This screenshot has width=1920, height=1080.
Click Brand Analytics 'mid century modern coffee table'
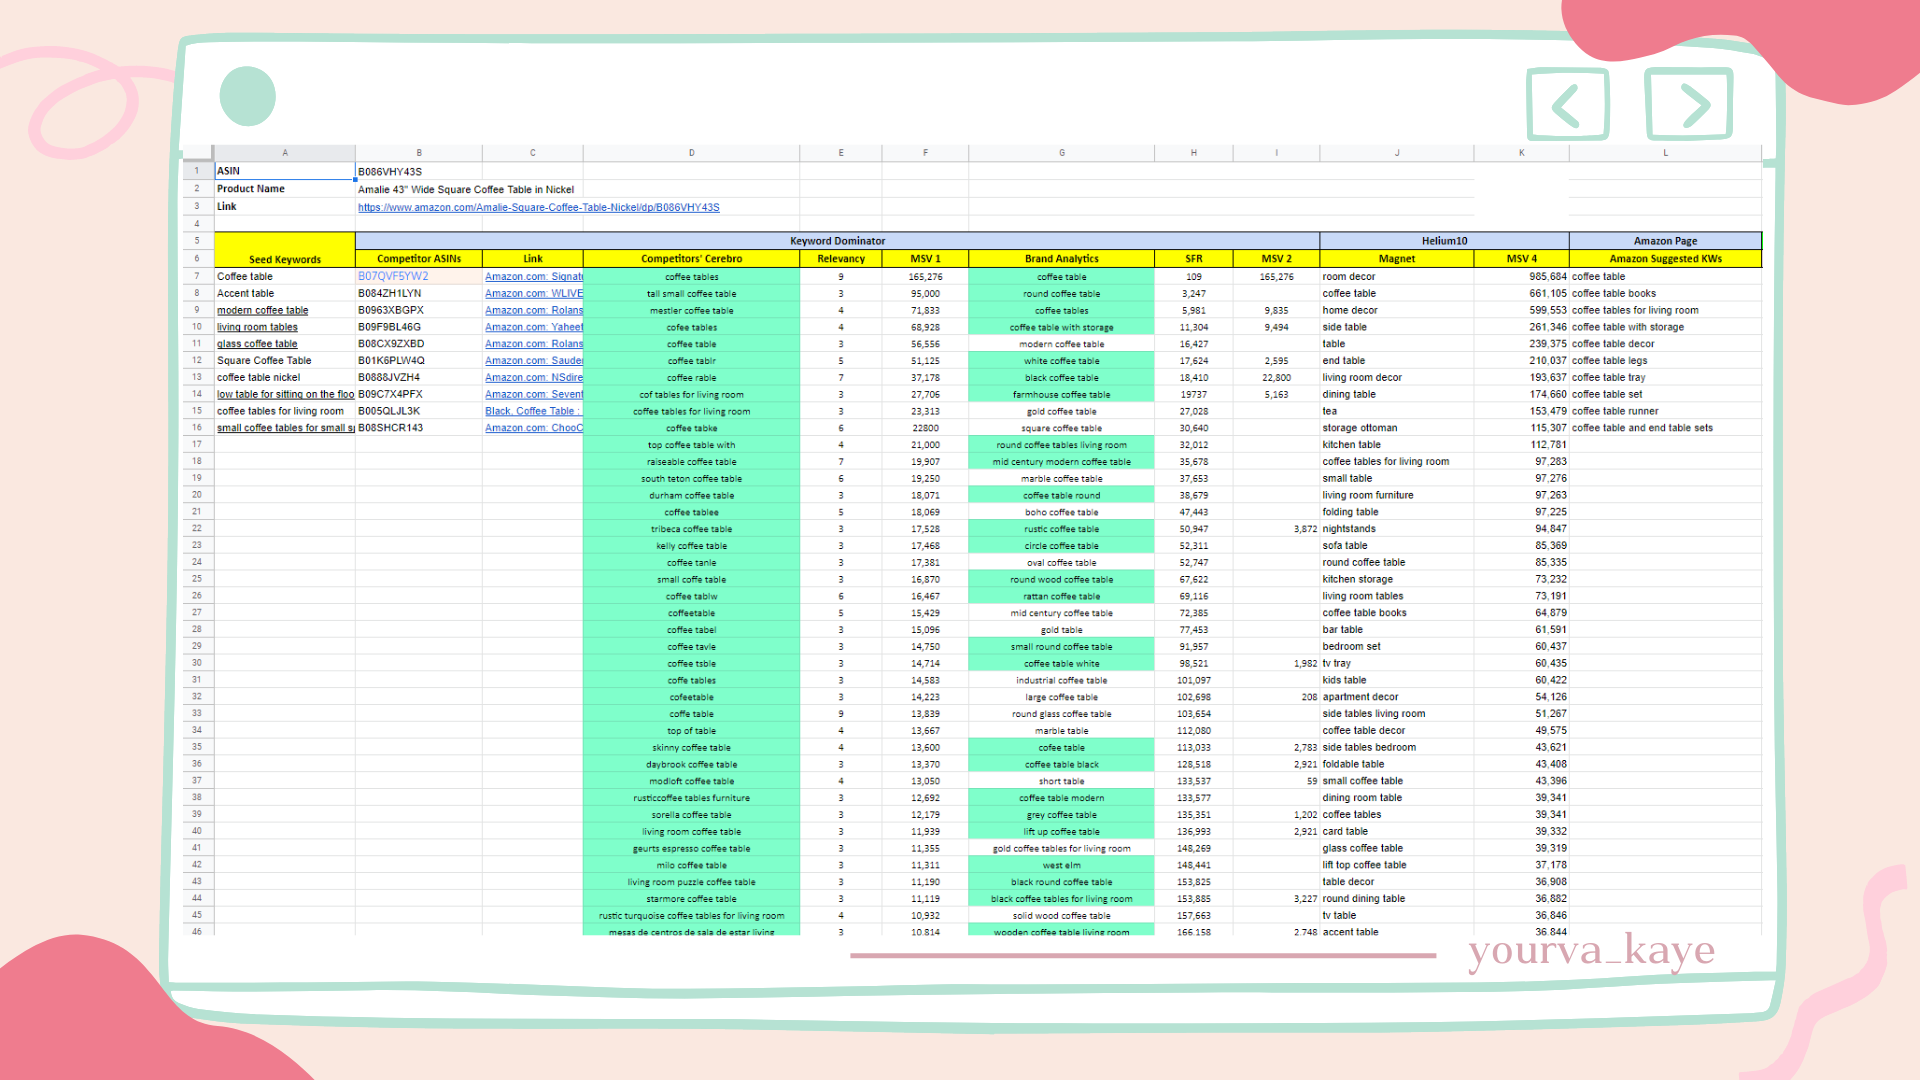point(1061,462)
